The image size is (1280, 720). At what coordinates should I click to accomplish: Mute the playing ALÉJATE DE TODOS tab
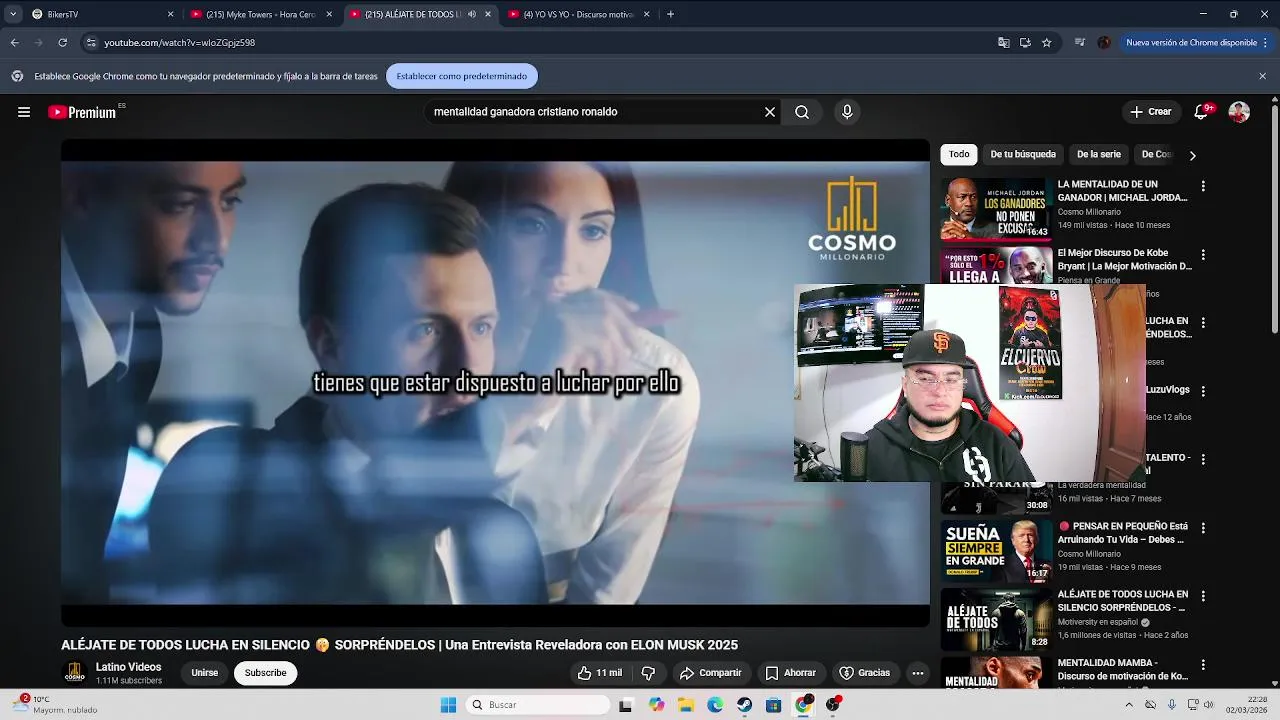click(x=472, y=14)
